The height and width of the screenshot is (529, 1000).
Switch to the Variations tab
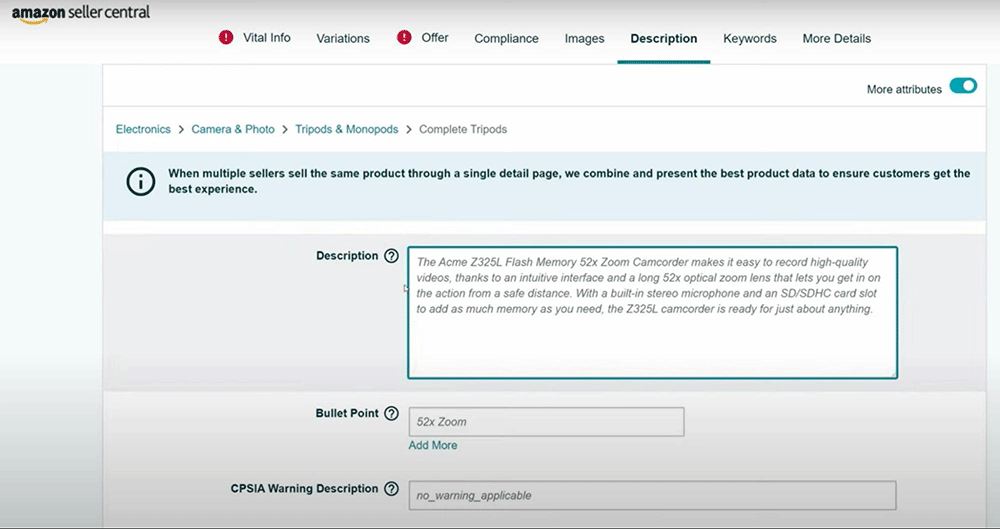pyautogui.click(x=343, y=39)
